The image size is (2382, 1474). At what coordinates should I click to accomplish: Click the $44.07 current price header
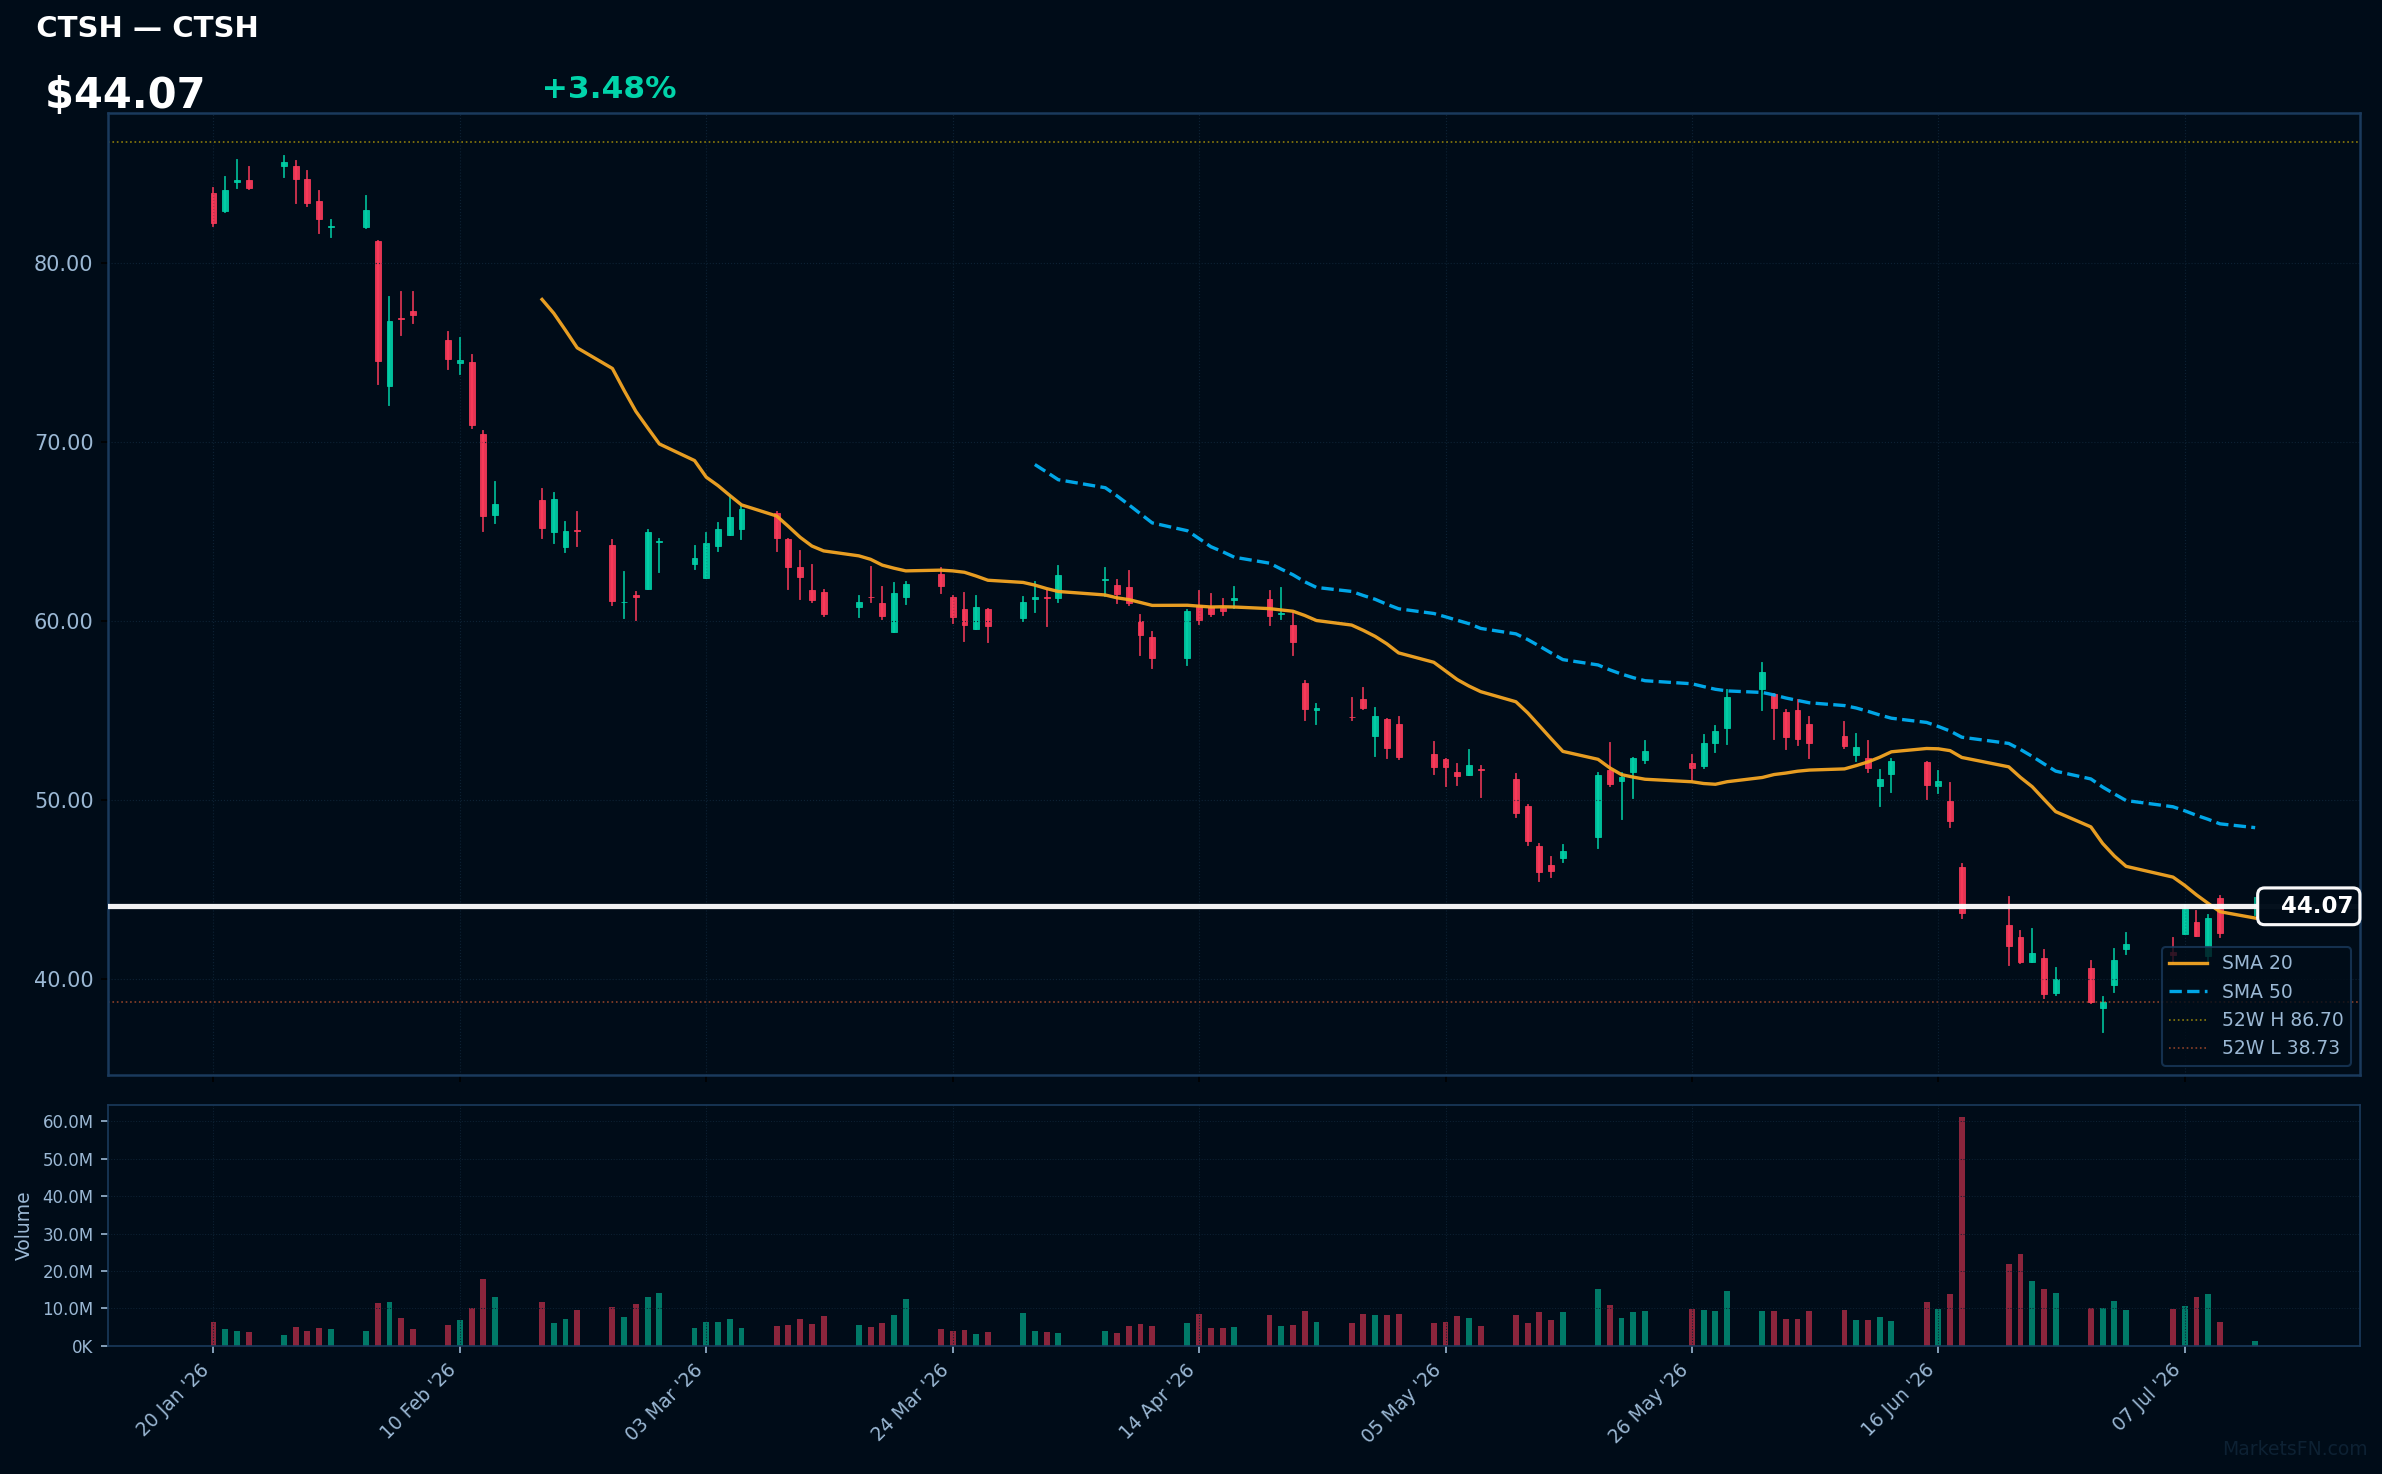125,94
